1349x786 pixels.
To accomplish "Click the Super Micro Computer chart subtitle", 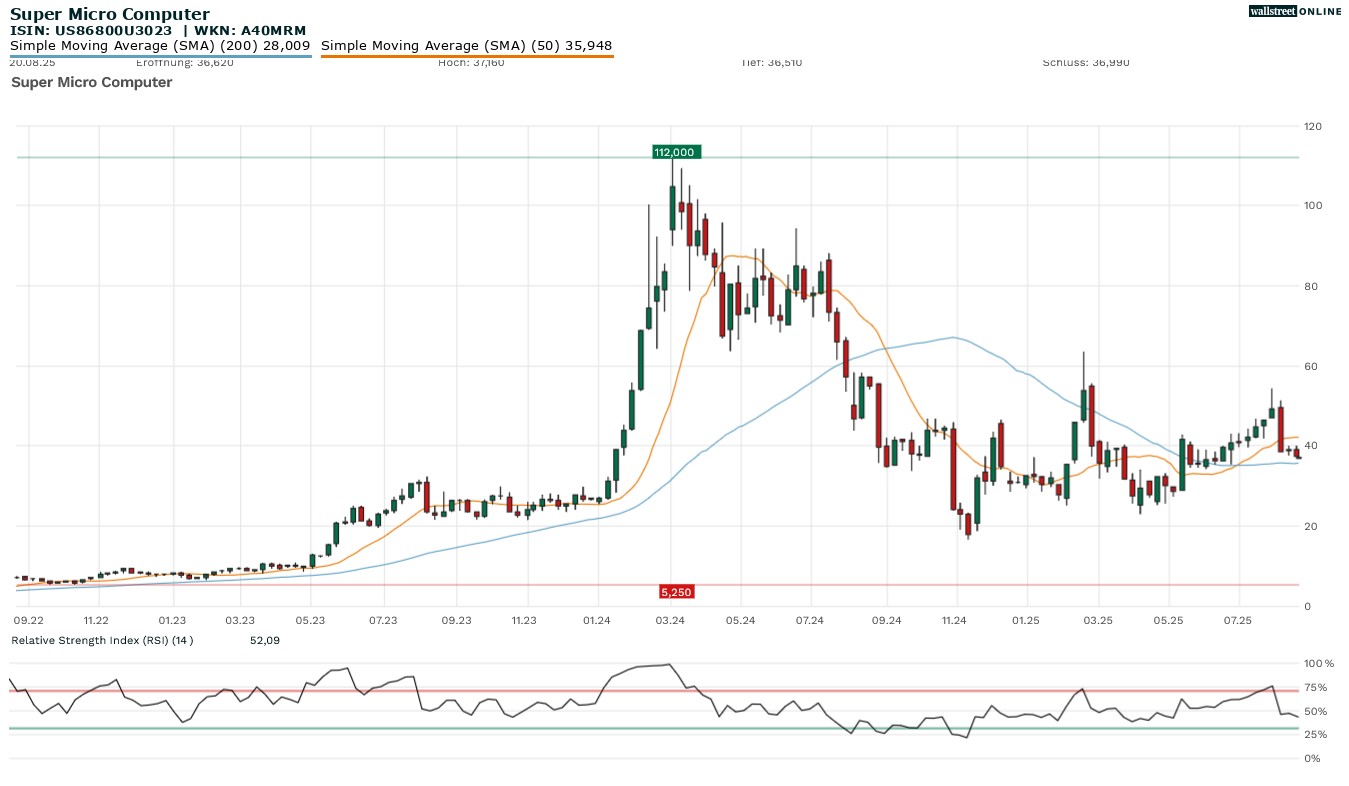I will pyautogui.click(x=92, y=82).
